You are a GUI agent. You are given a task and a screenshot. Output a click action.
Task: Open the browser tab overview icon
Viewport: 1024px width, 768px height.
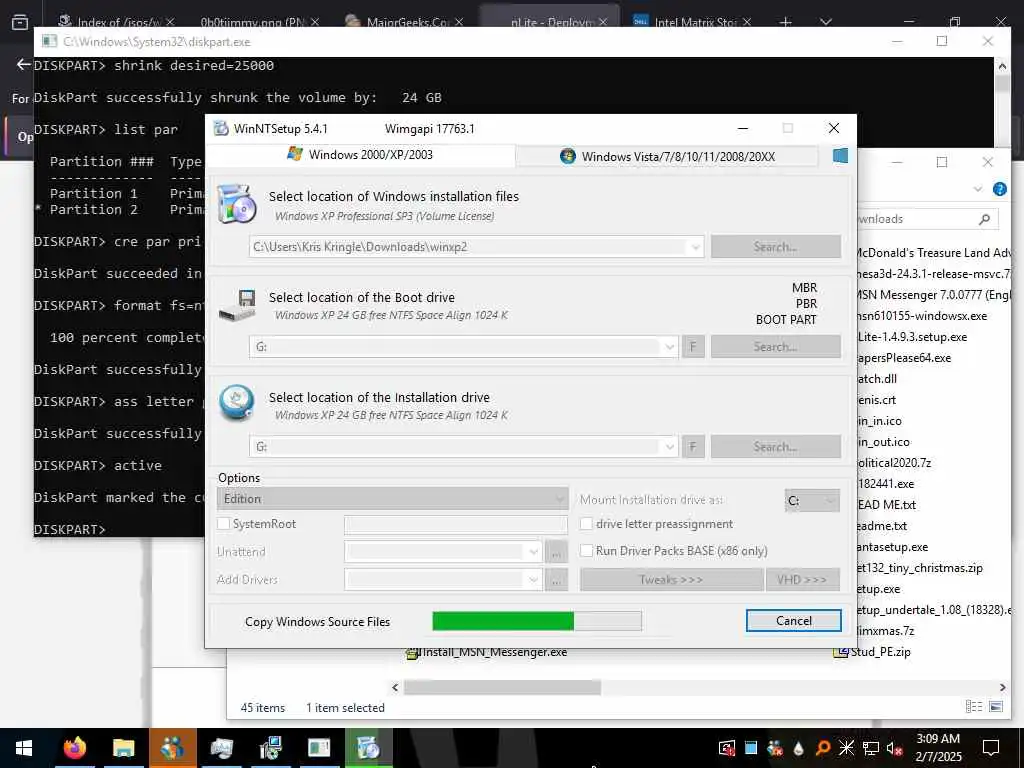tap(20, 22)
